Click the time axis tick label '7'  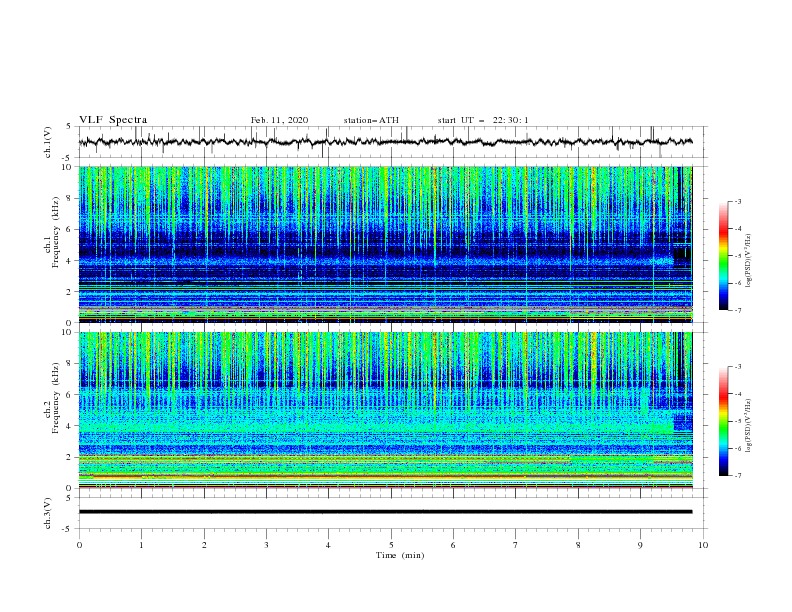click(x=516, y=545)
